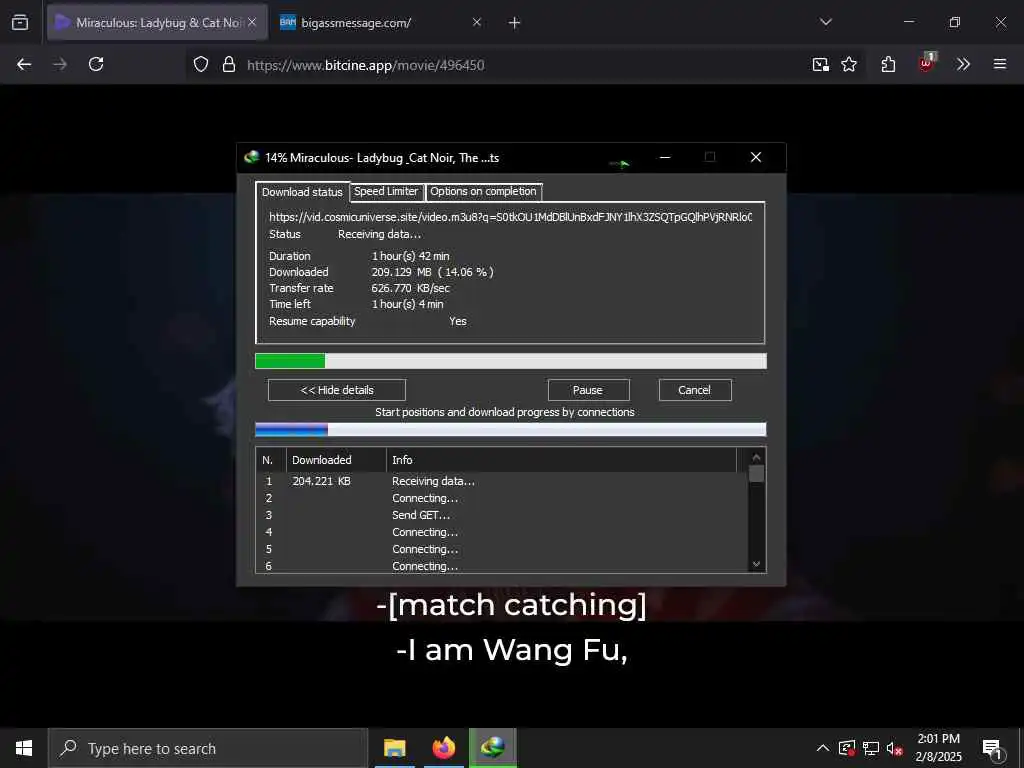
Task: Click the 209.129 MB downloaded value
Action: 401,272
